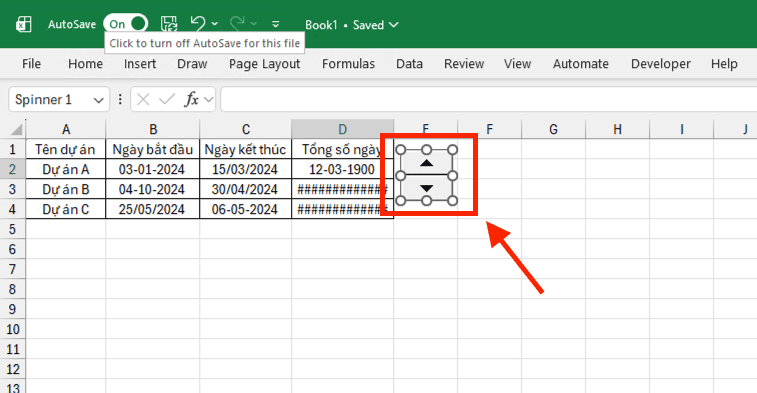This screenshot has width=757, height=393.
Task: Select column I header
Action: (x=682, y=129)
